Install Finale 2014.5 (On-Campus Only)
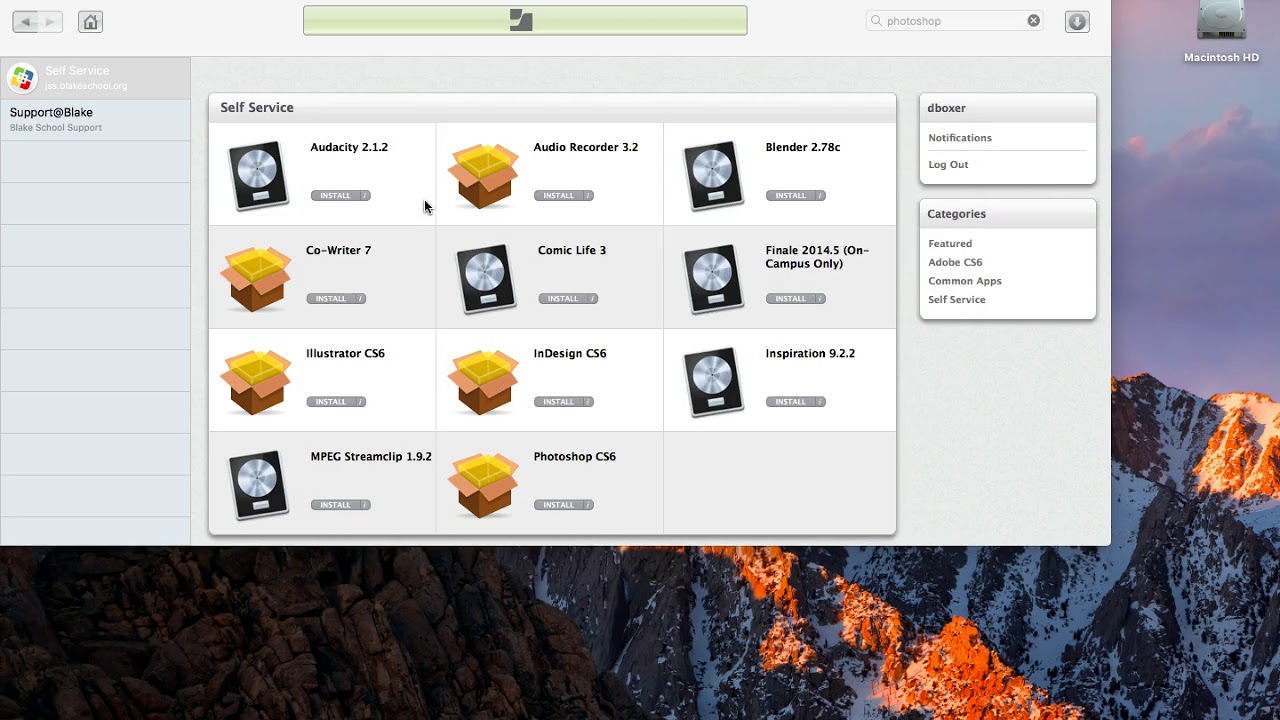1280x720 pixels. [790, 299]
